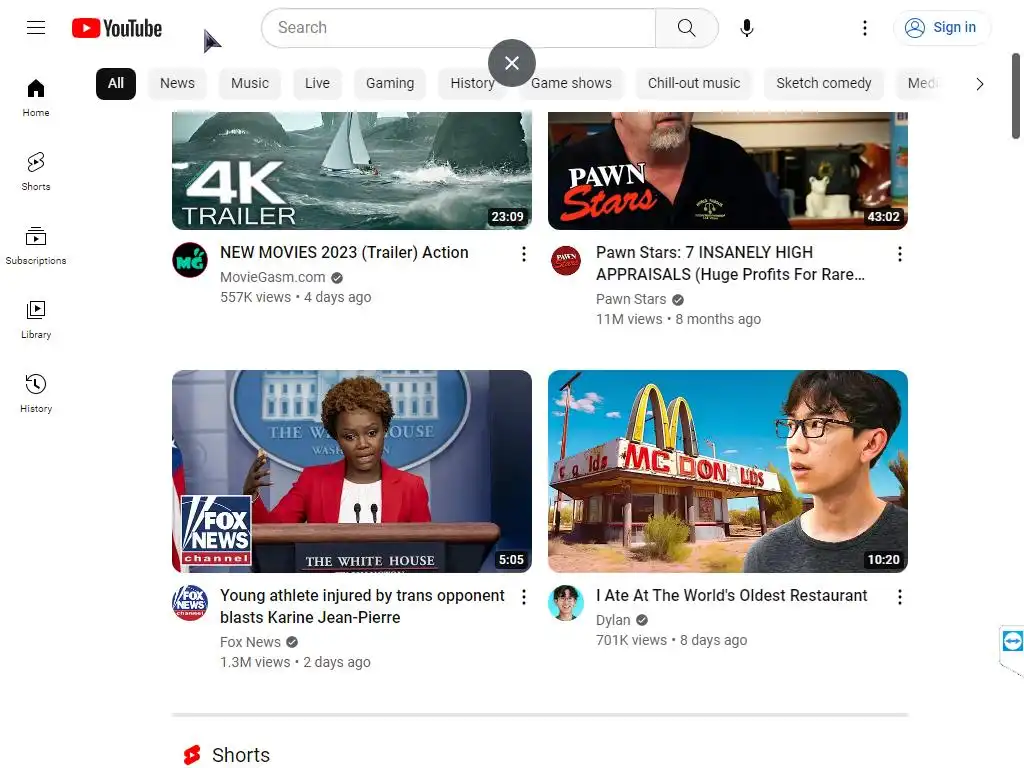Viewport: 1024px width, 768px height.
Task: Select the Sketch comedy chip
Action: pos(824,84)
